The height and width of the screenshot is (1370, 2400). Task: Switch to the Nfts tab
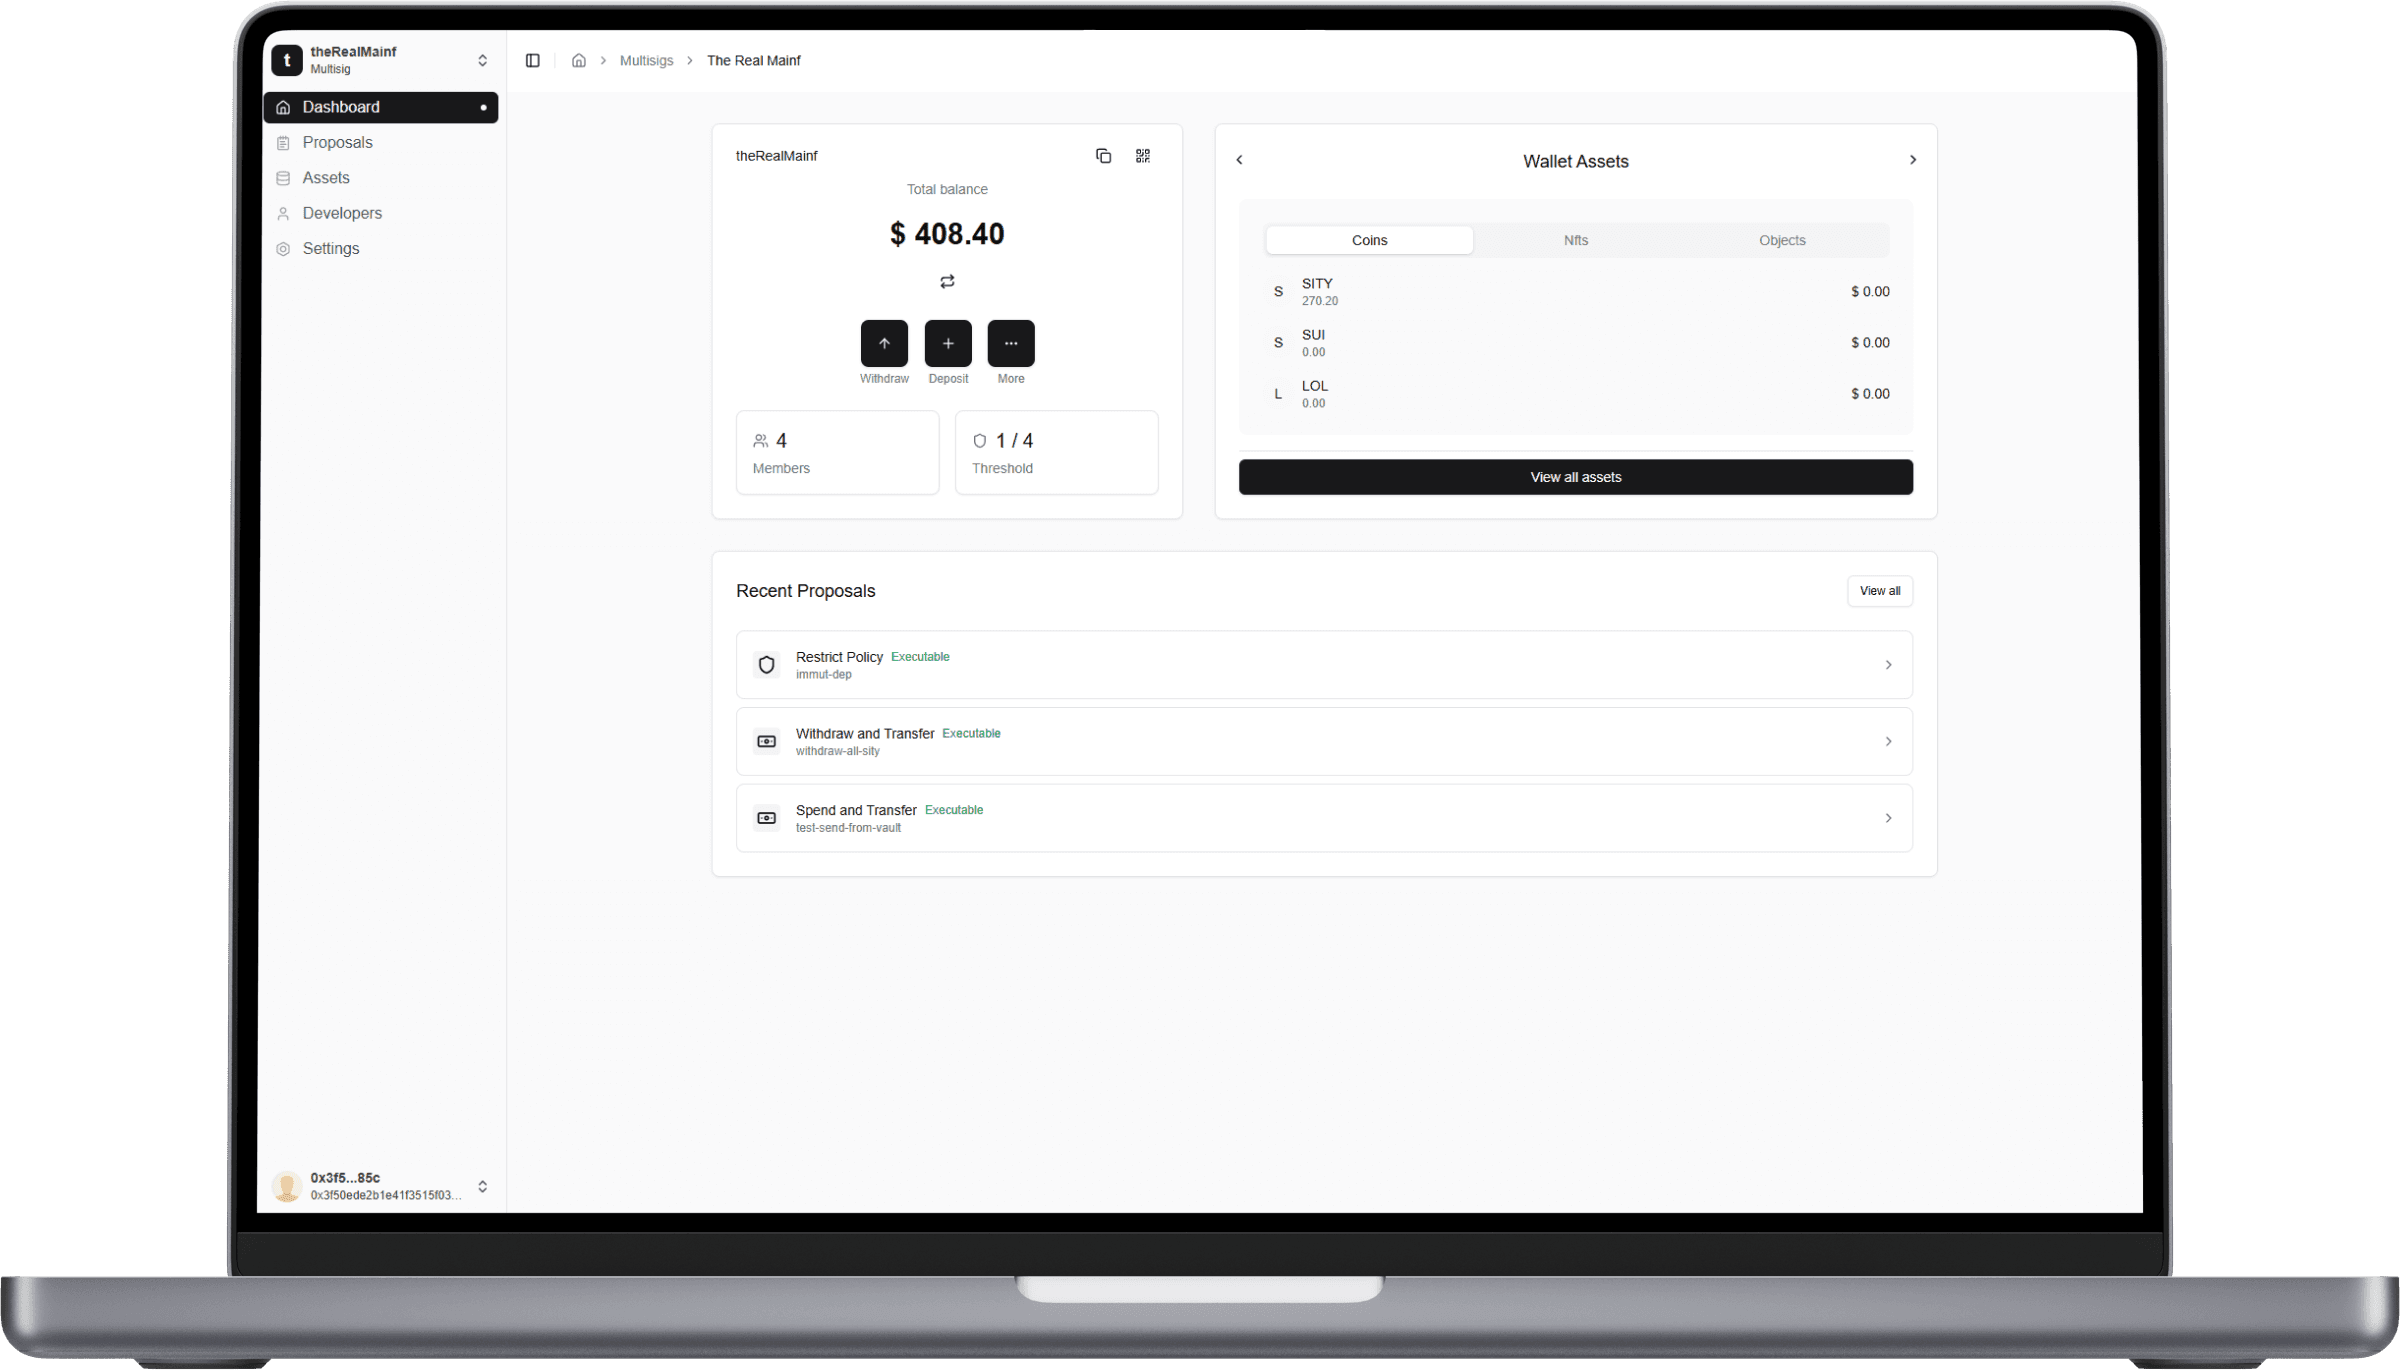[x=1575, y=240]
